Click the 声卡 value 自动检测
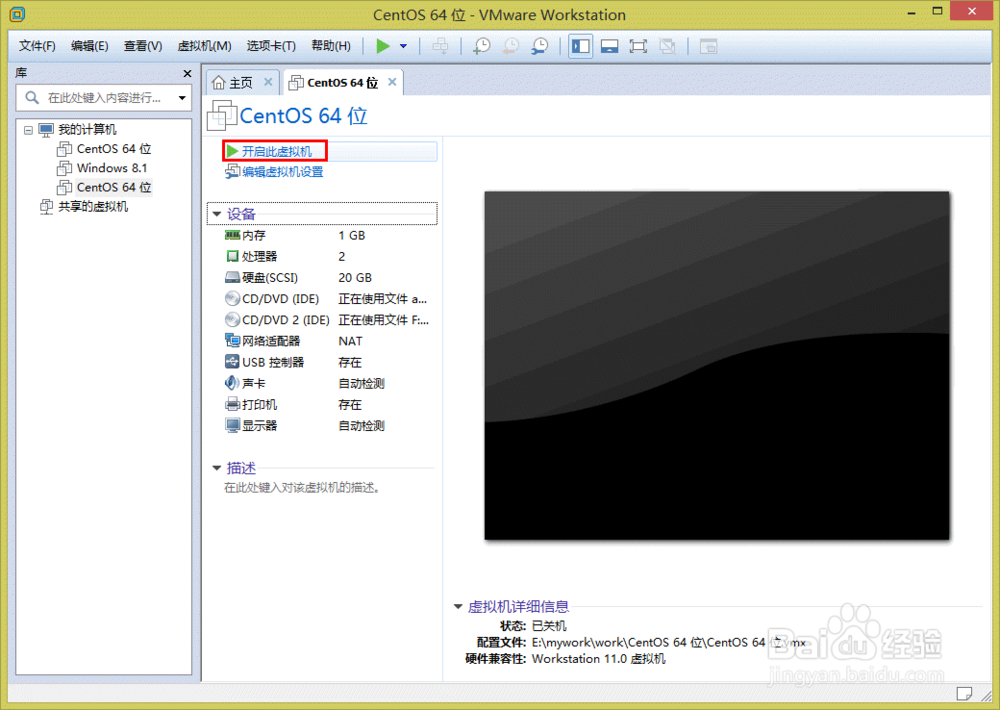Viewport: 1000px width, 710px height. [361, 383]
